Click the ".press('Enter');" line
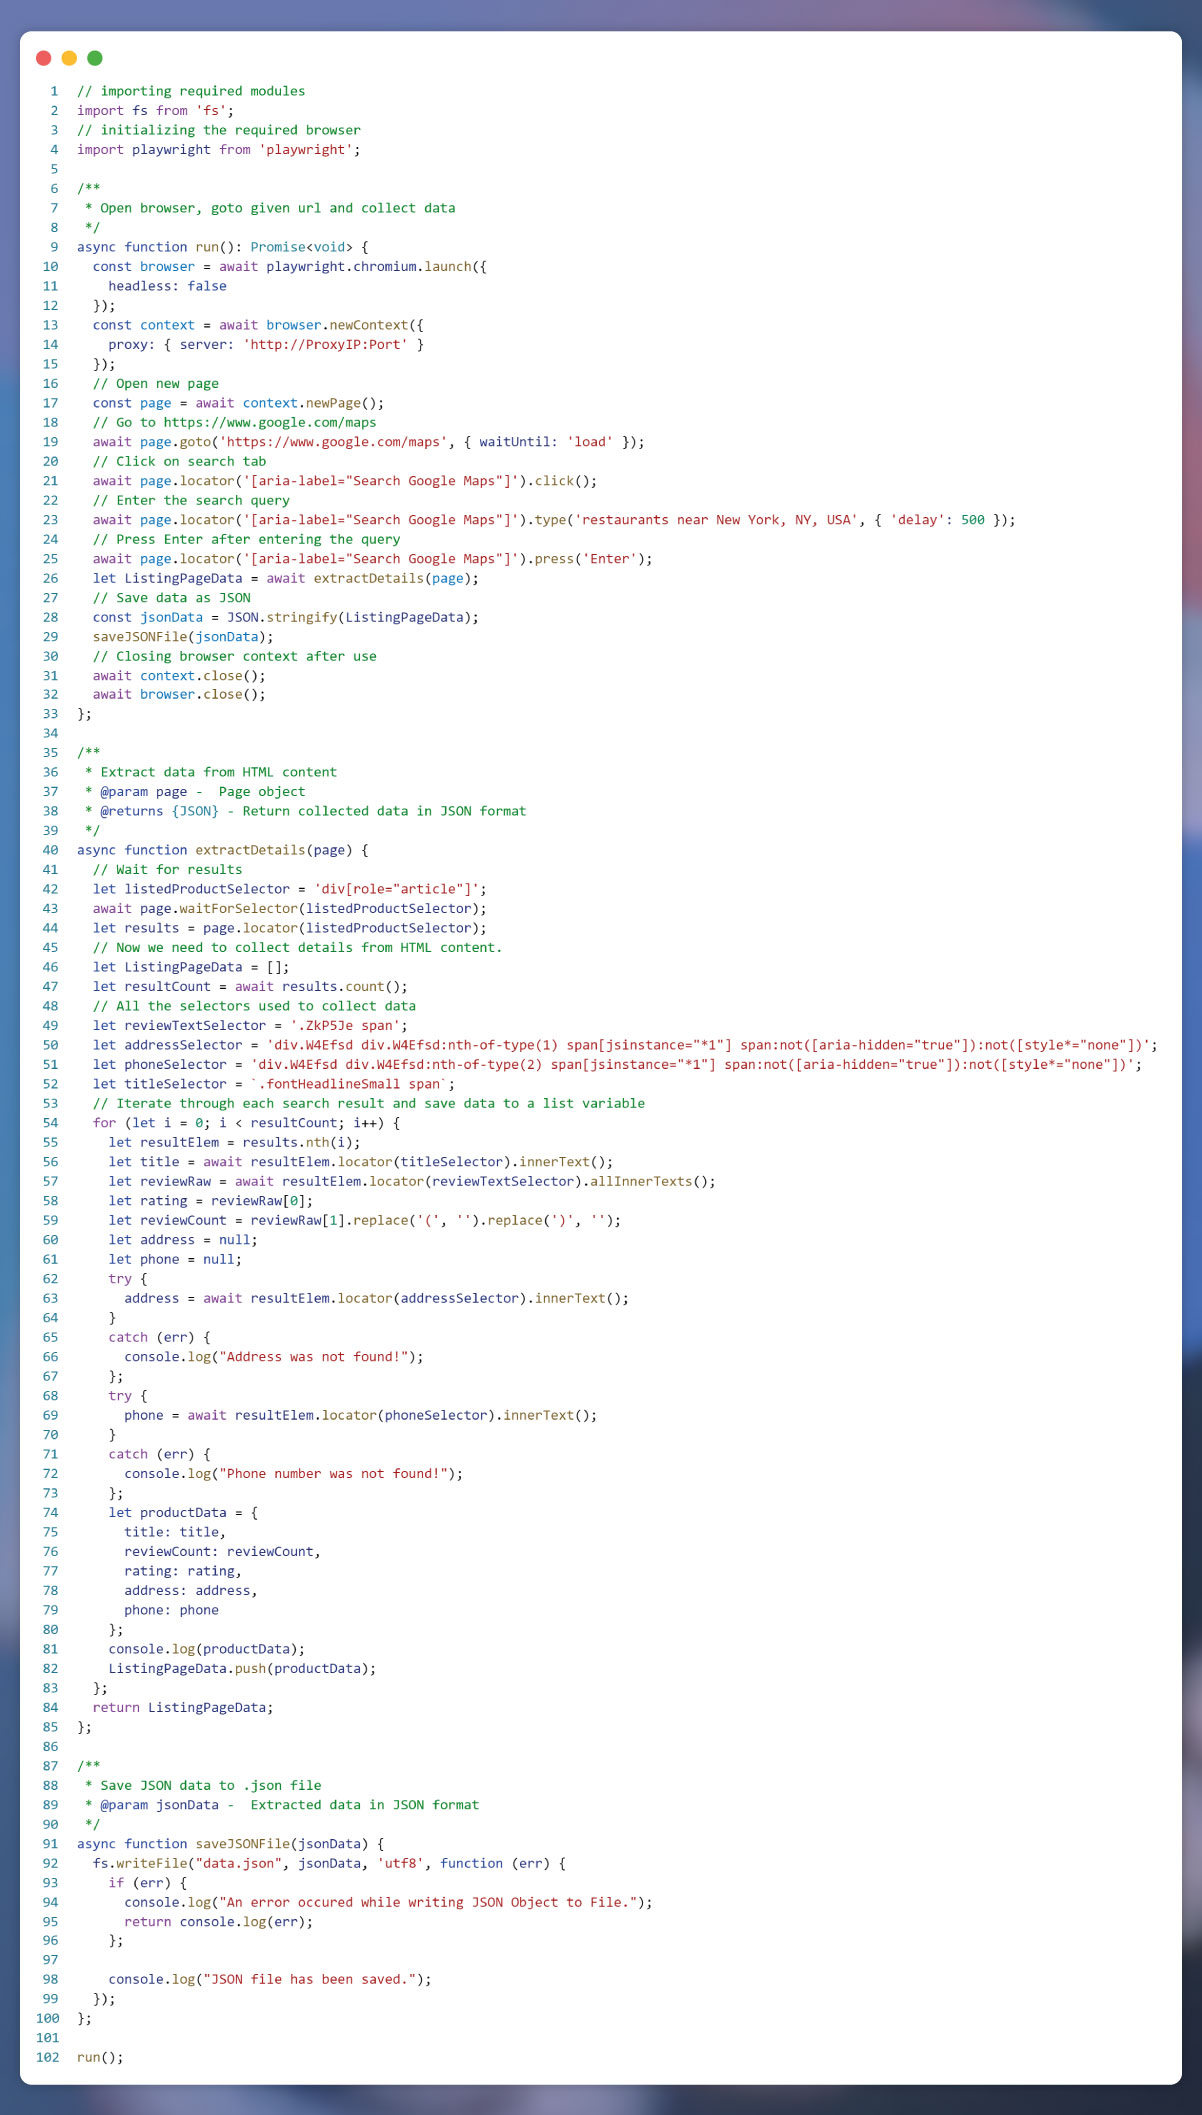This screenshot has width=1202, height=2115. coord(372,559)
